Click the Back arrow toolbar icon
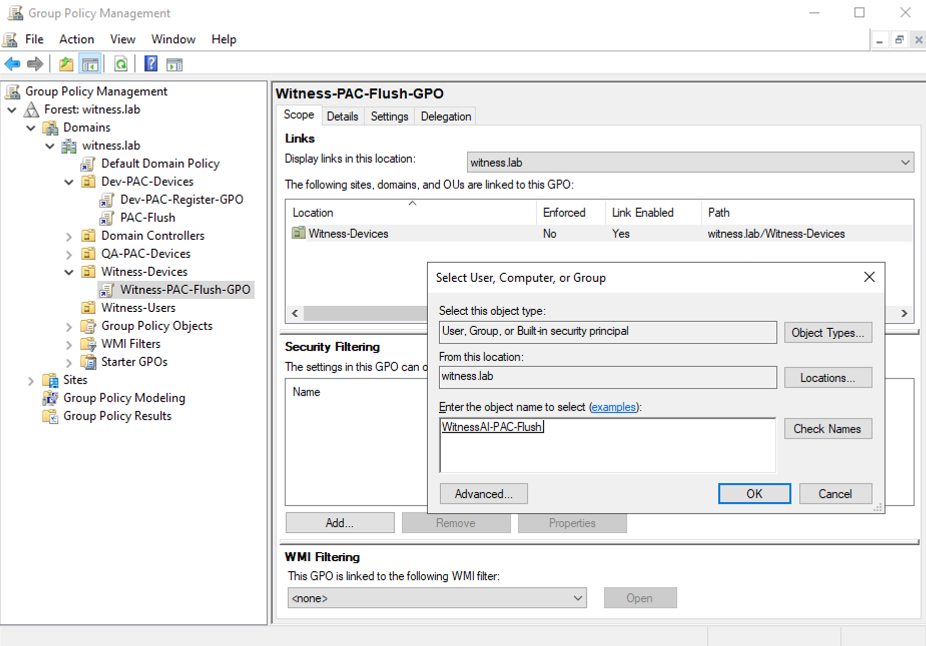Viewport: 926px width, 646px height. [x=12, y=64]
